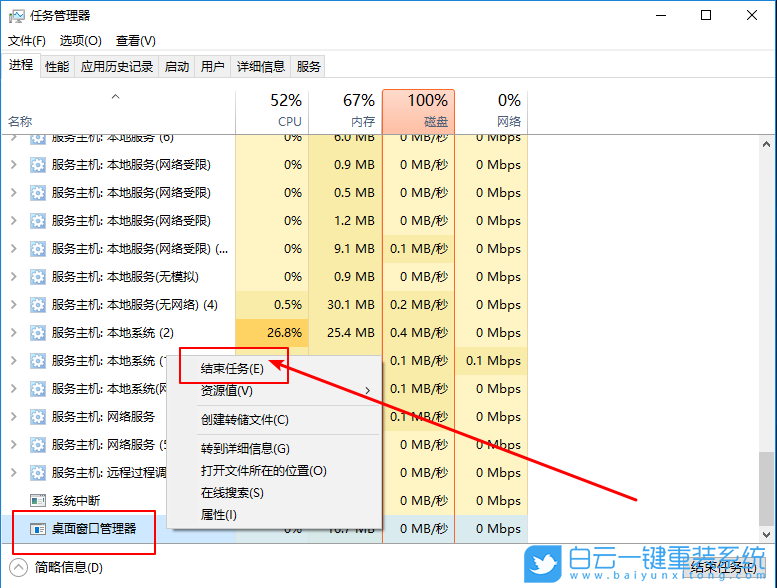Click the 25.4 MB memory value

pos(350,333)
